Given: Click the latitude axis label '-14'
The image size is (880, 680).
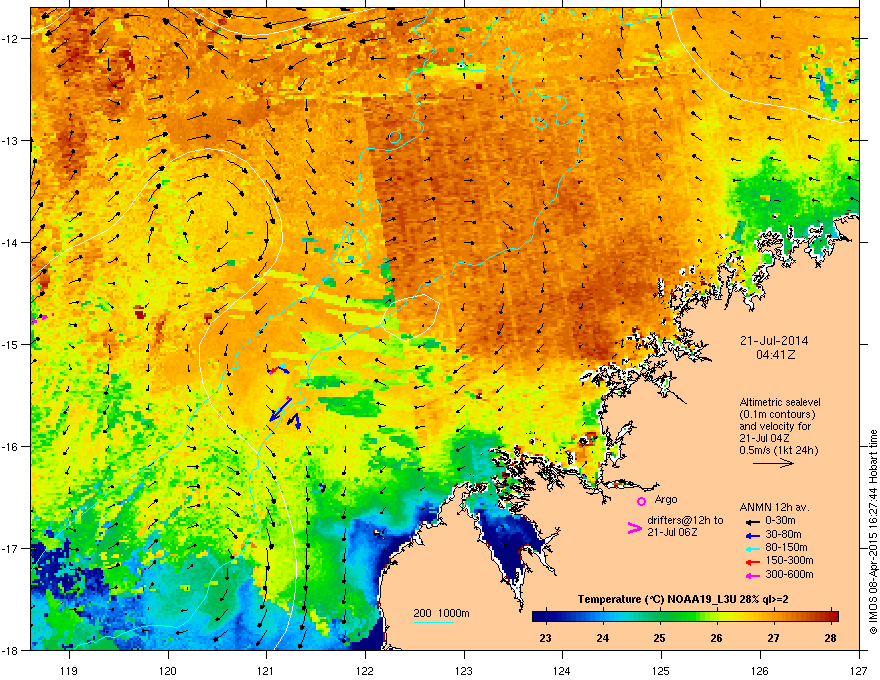Looking at the screenshot, I should click(x=9, y=243).
